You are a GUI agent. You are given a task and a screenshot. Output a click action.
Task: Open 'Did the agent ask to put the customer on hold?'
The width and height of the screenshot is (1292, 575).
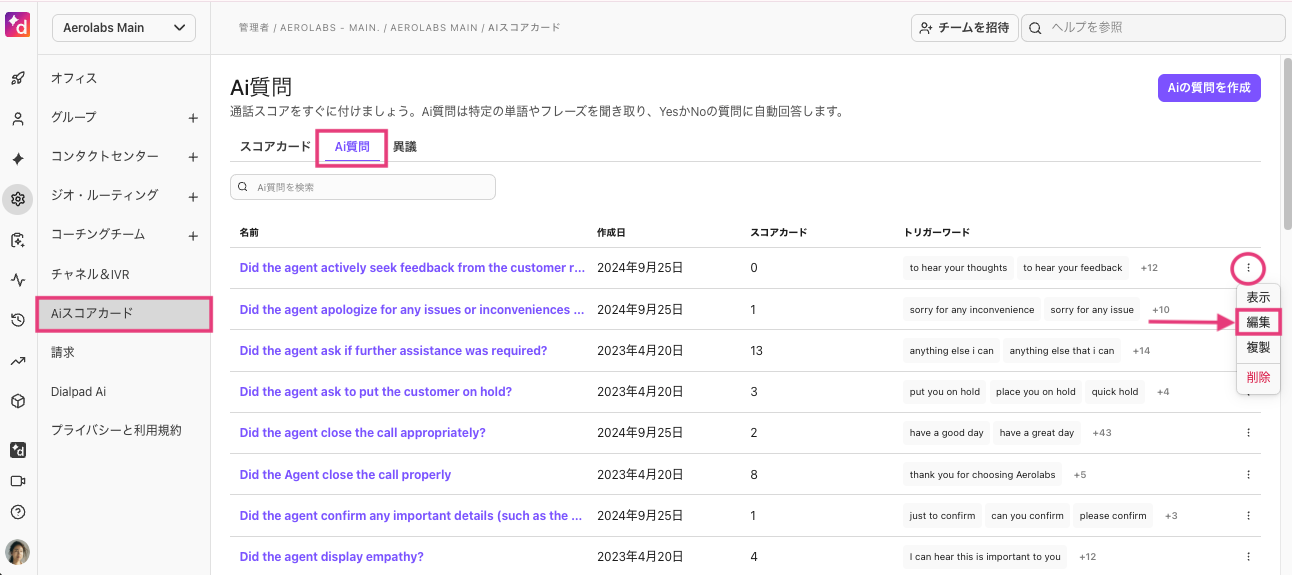376,392
